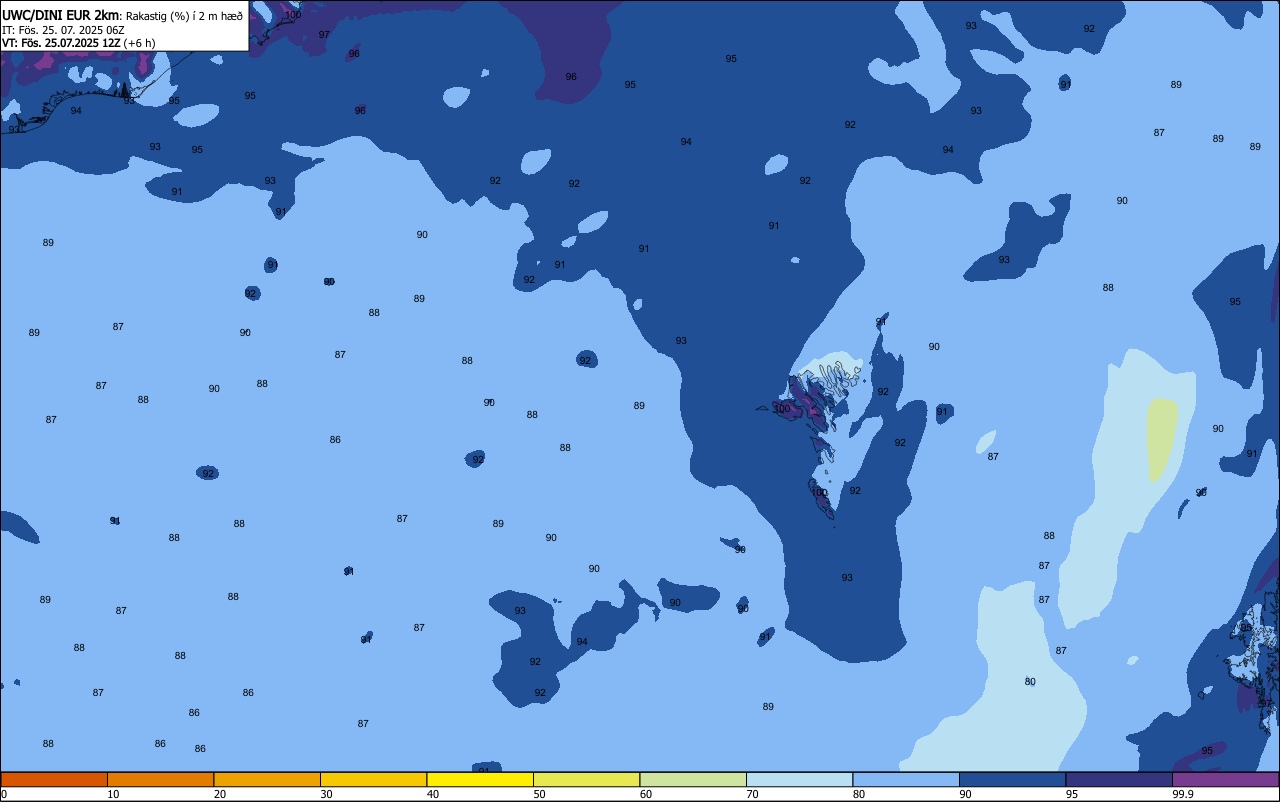Click the purple legend swatch above 99.9
Screen dimensions: 1280x802
[x=1225, y=779]
